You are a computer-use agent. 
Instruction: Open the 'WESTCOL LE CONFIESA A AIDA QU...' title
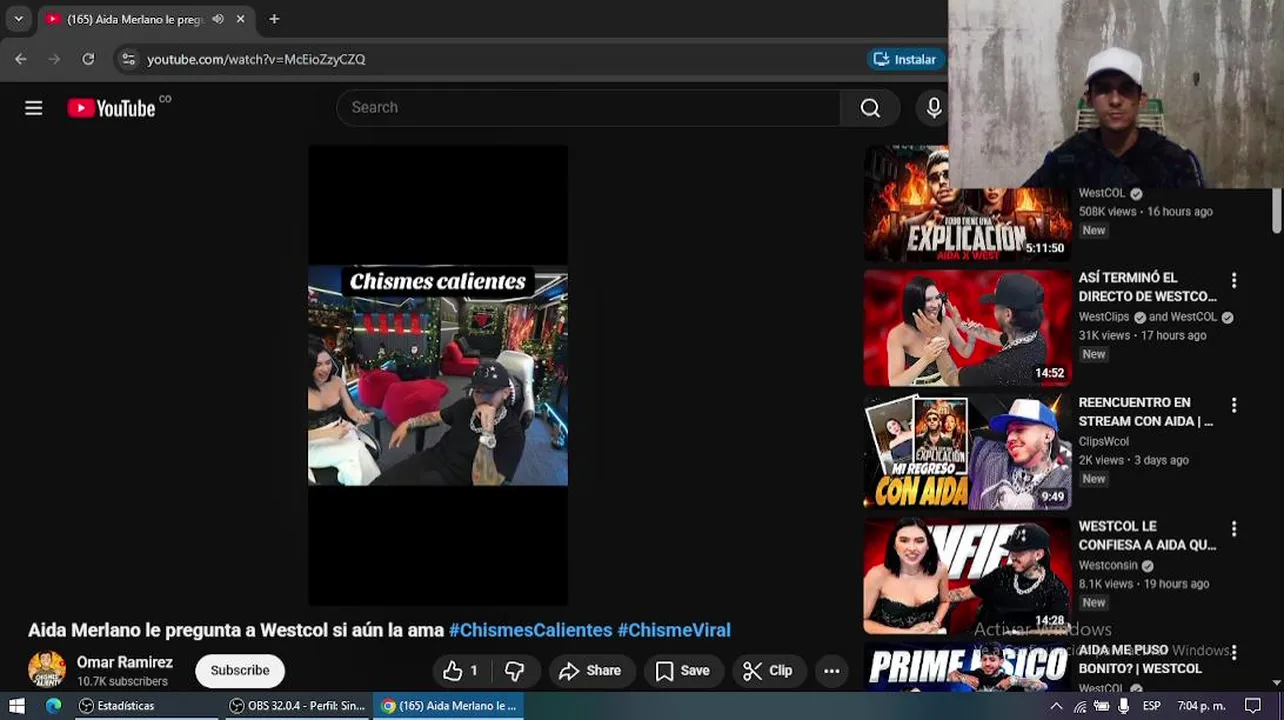pyautogui.click(x=1147, y=536)
